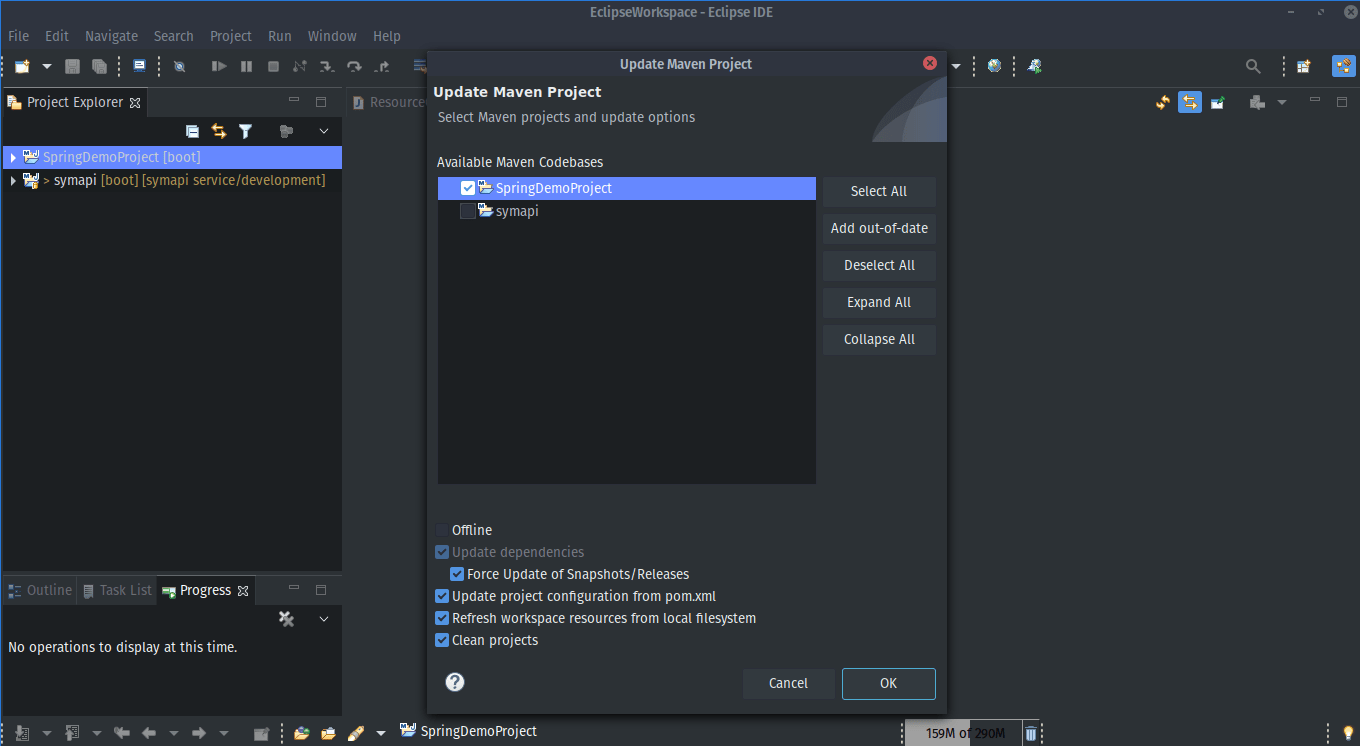Click the Resume icon in the toolbar
The image size is (1360, 746).
tap(219, 66)
